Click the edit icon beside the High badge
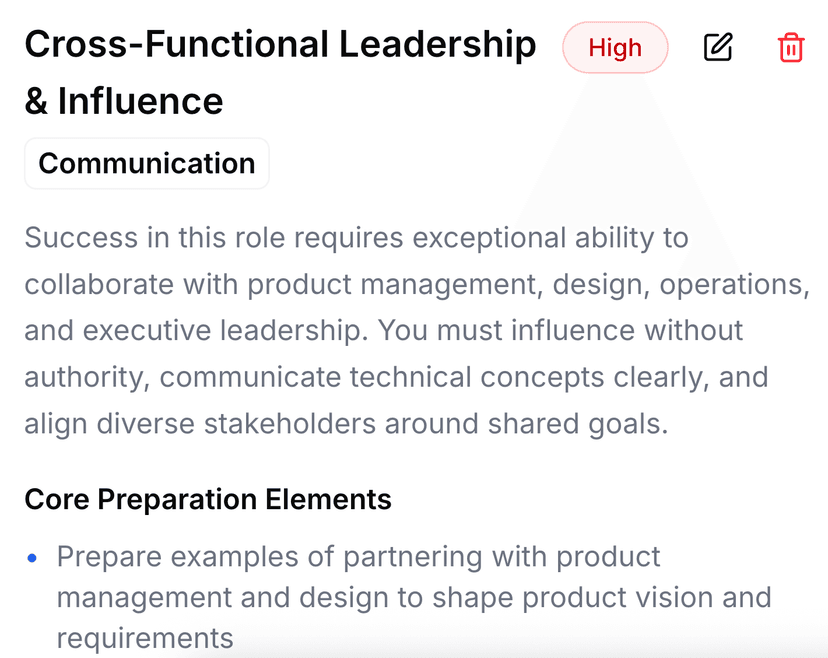This screenshot has width=828, height=658. (718, 47)
